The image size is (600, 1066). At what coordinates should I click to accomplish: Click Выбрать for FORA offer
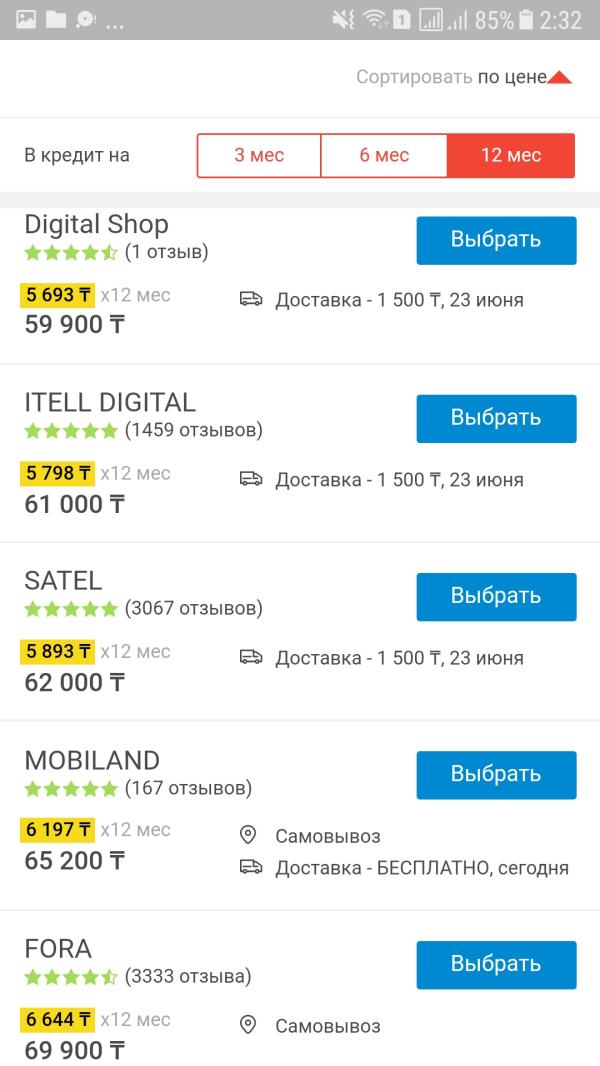click(x=497, y=965)
